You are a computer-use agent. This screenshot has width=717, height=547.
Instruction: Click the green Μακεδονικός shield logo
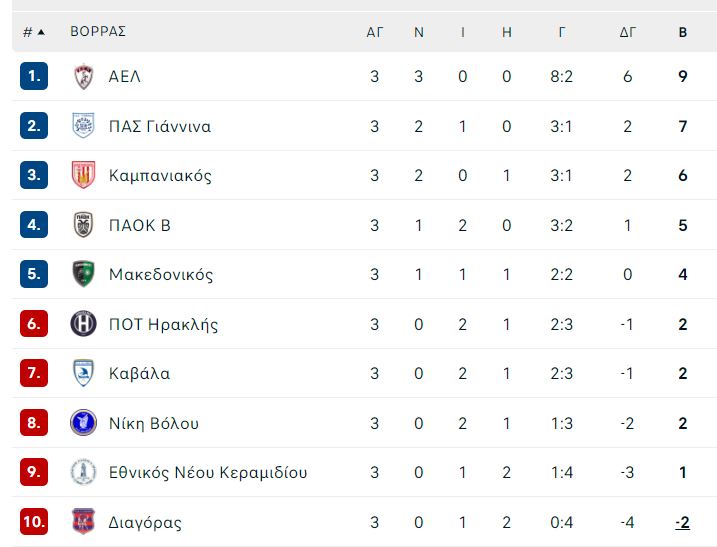(x=84, y=274)
